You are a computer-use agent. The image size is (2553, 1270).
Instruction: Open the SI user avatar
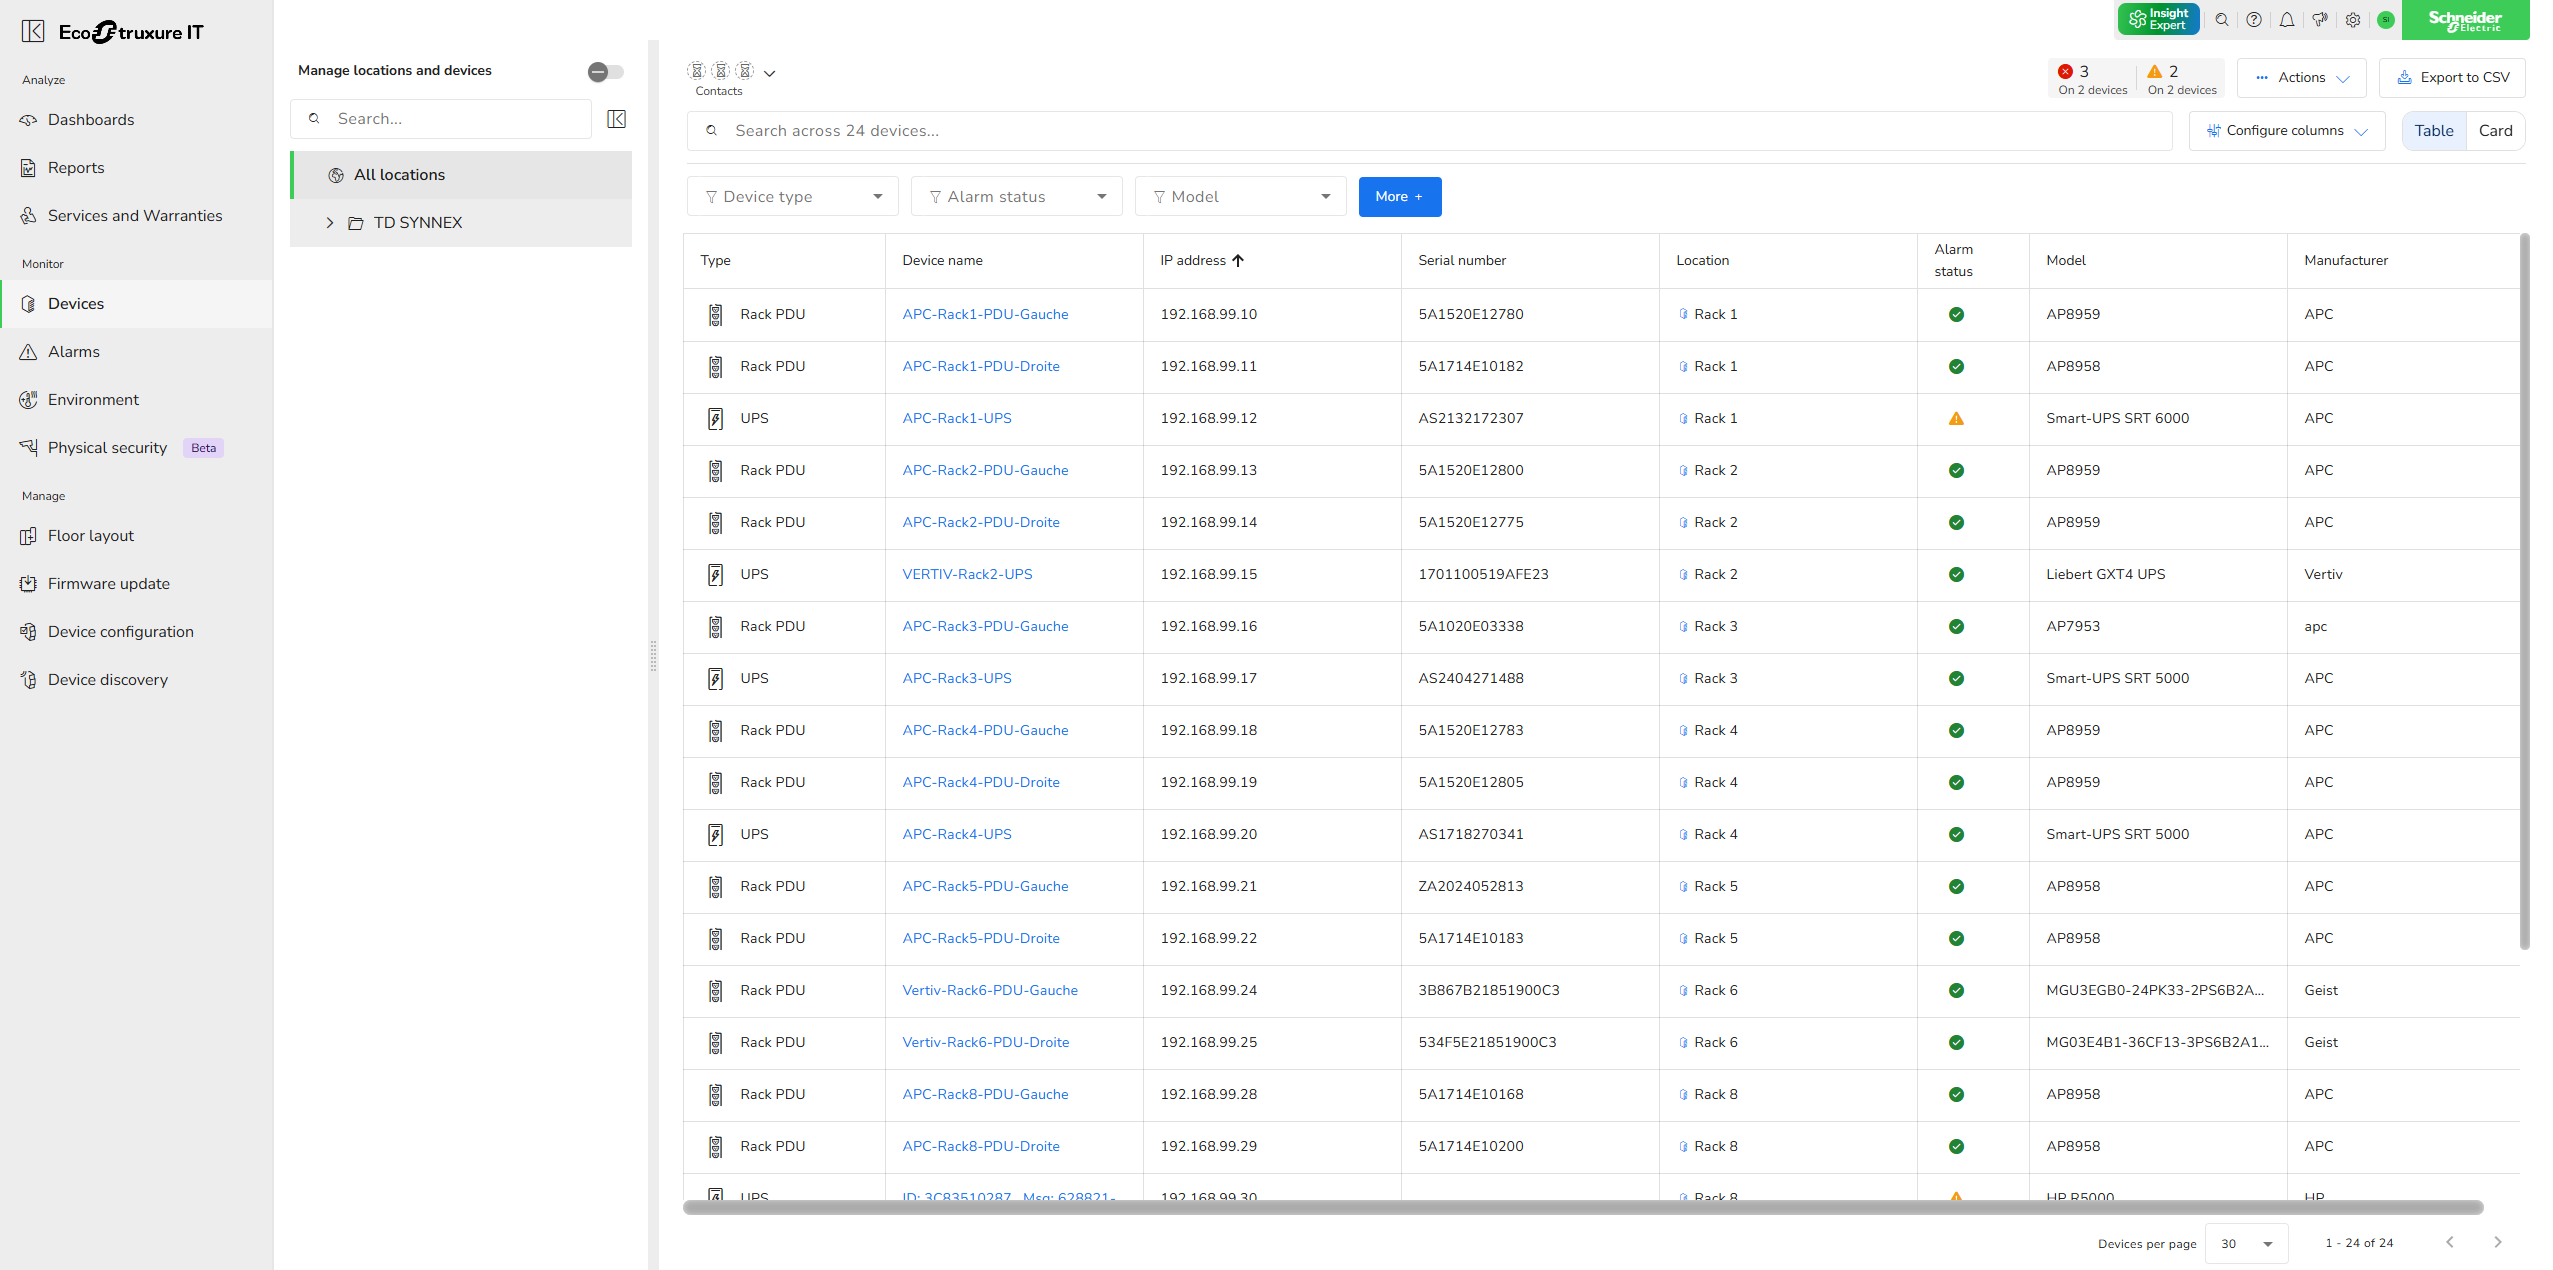pos(2385,20)
